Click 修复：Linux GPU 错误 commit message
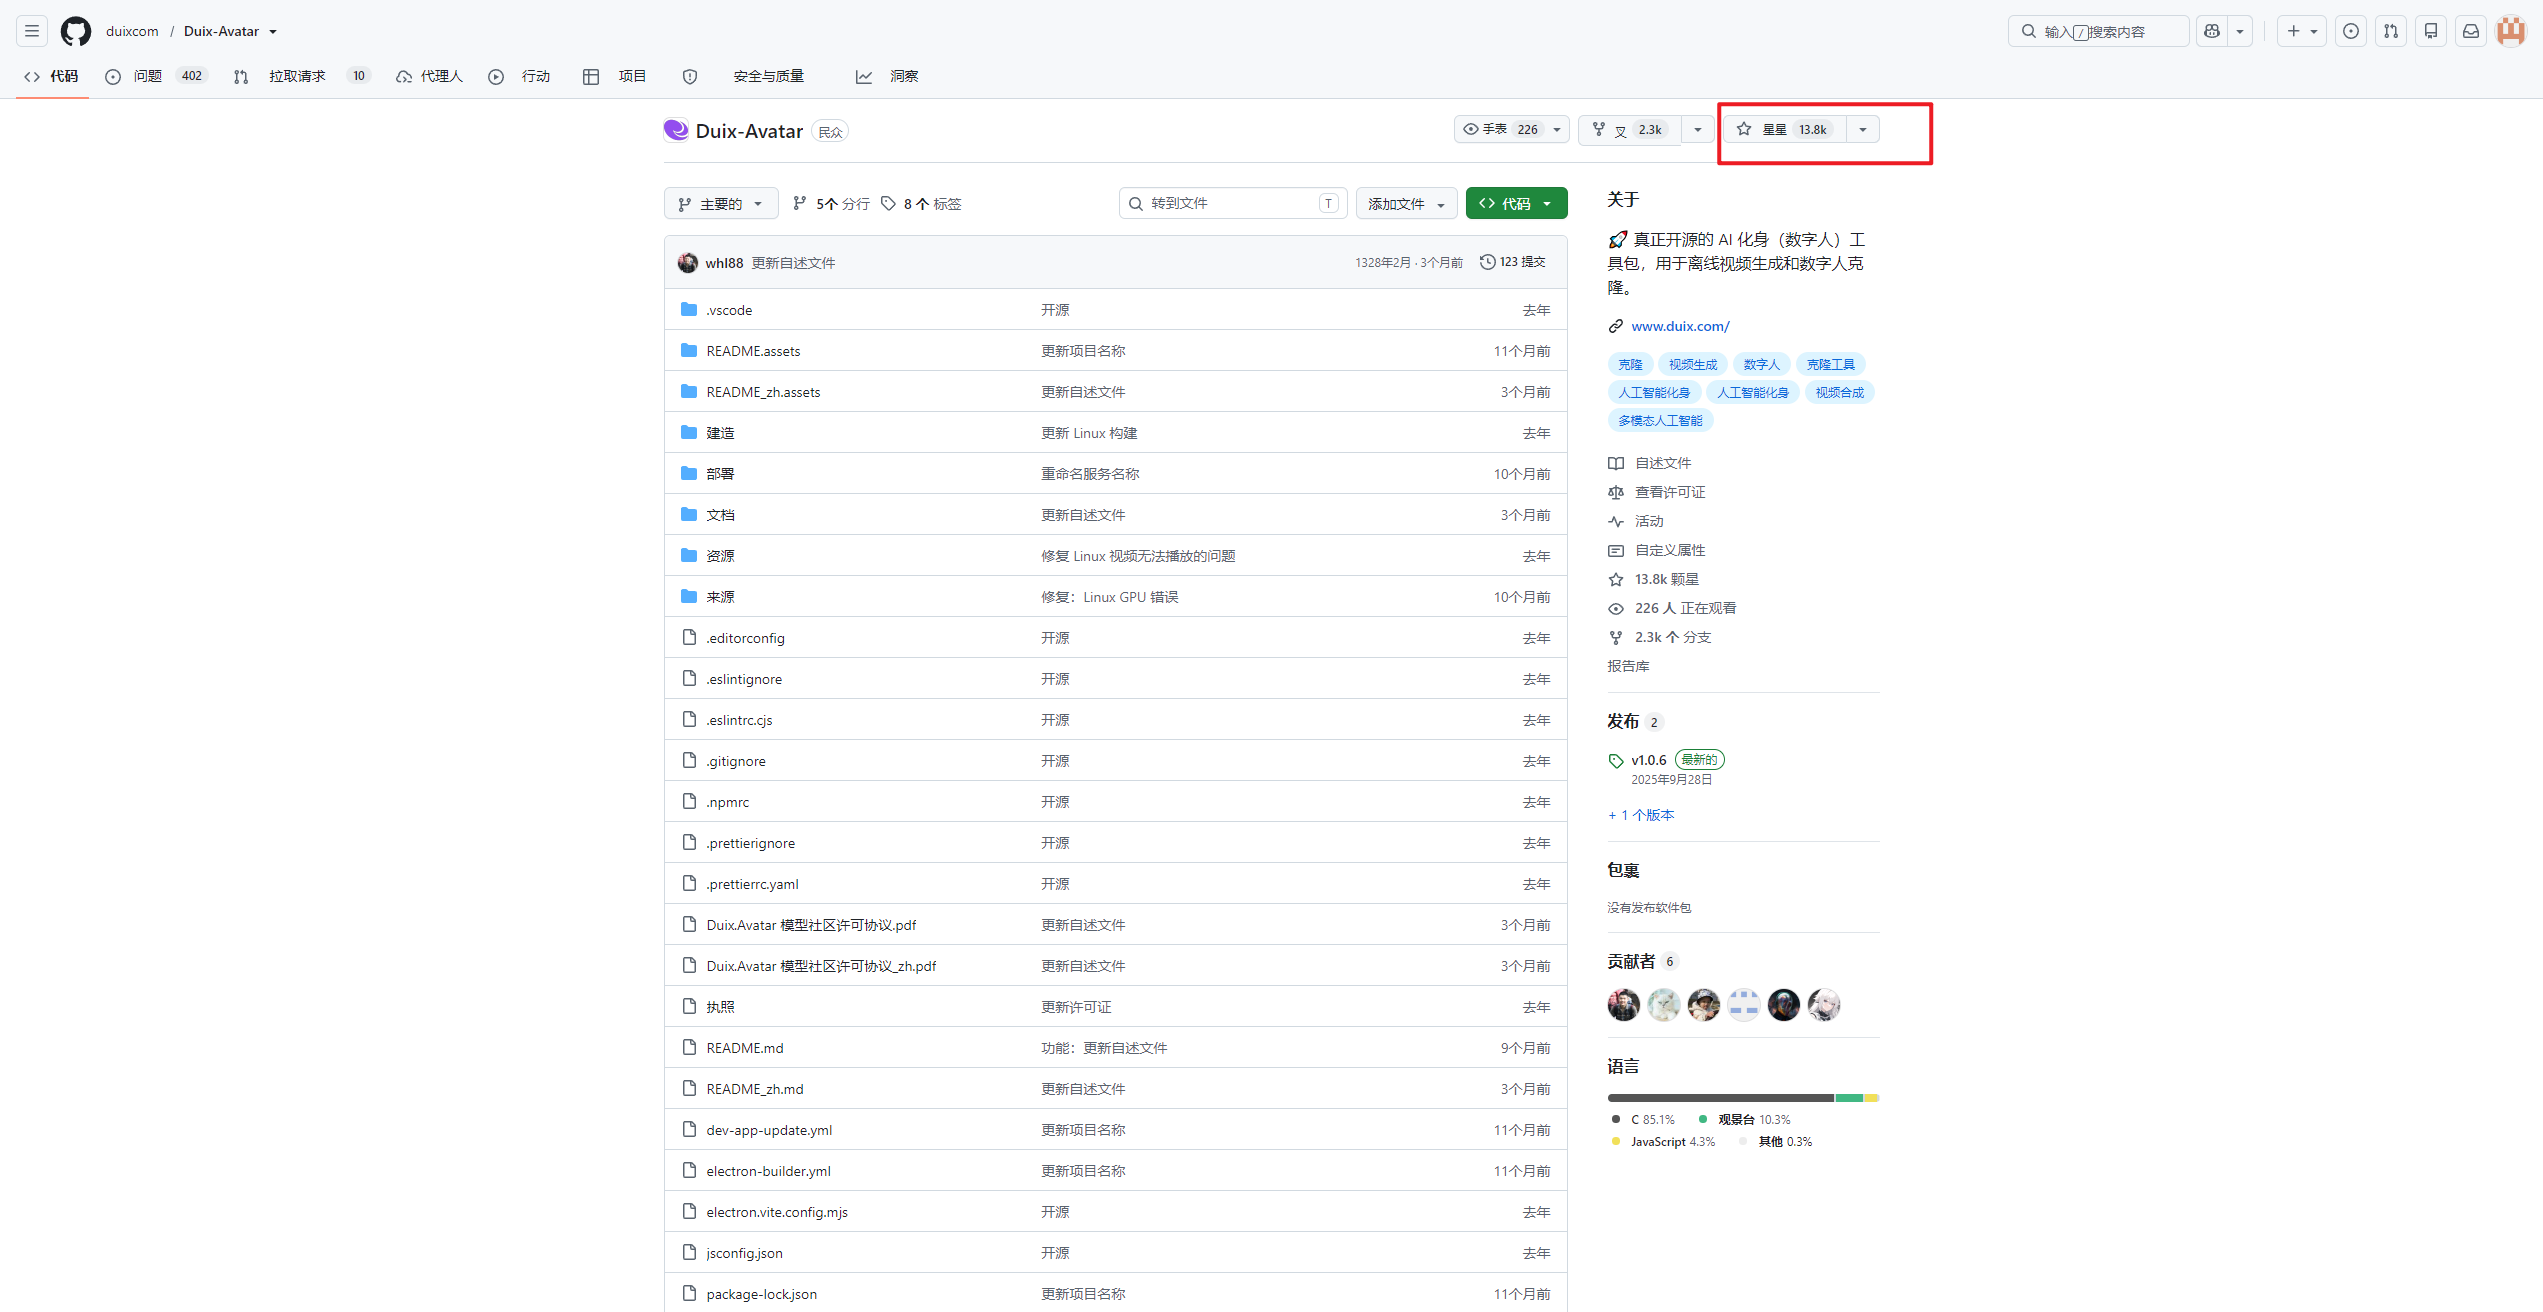Screen dimensions: 2543x1312 [x=1109, y=597]
